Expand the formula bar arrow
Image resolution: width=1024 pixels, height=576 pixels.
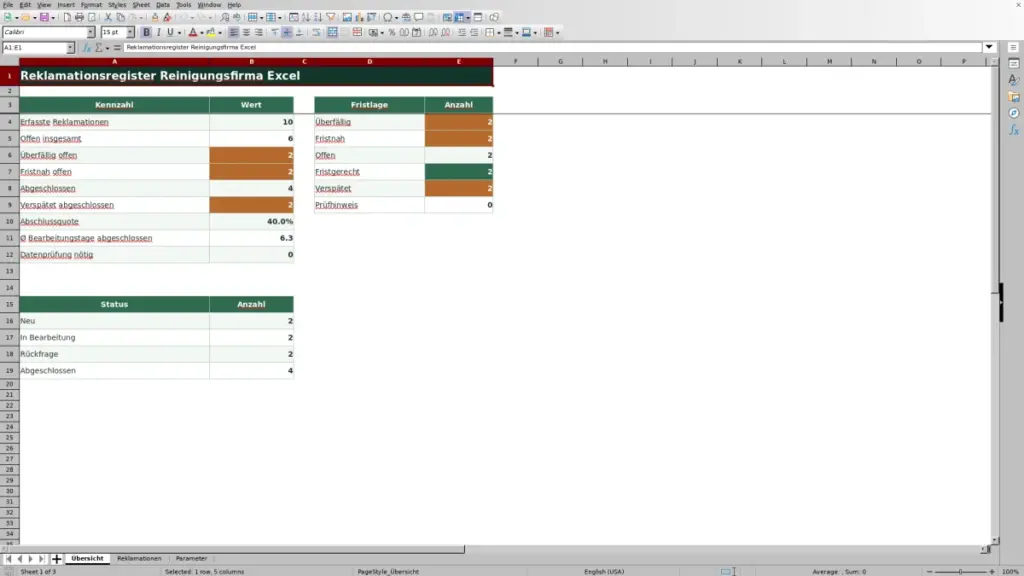tap(989, 47)
